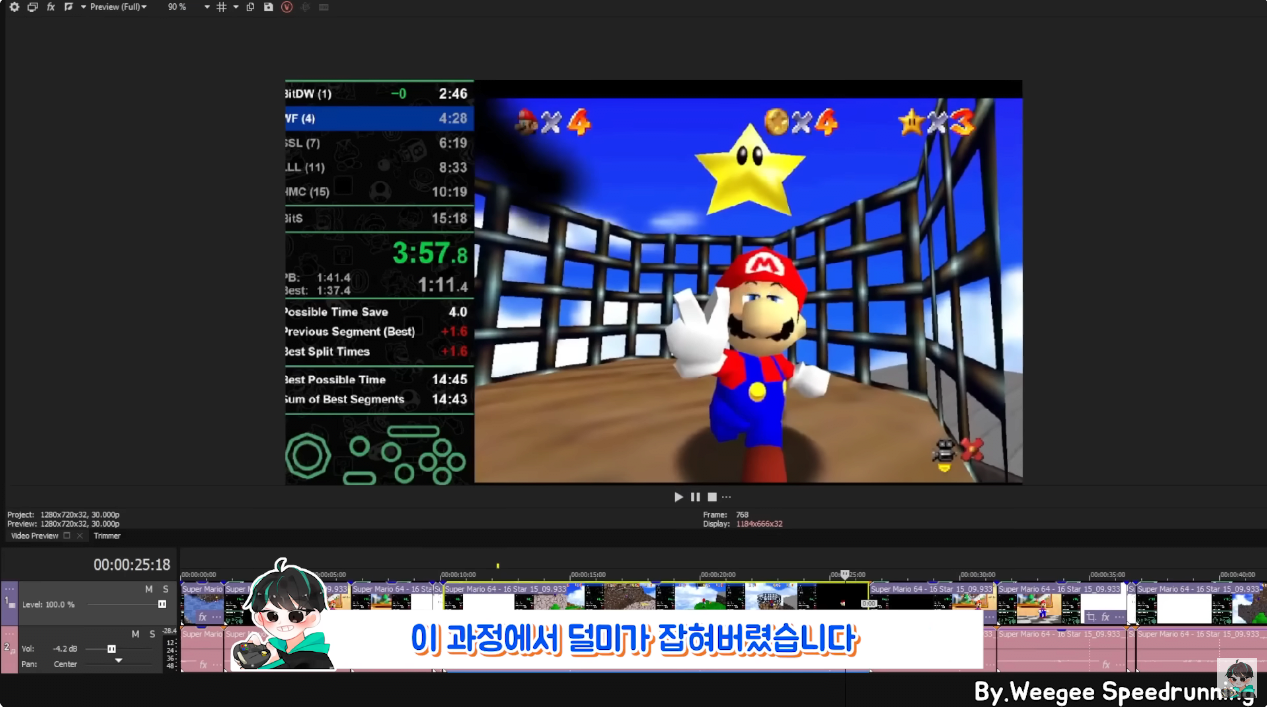
Task: Switch to the Video Preview tab
Action: click(x=34, y=536)
